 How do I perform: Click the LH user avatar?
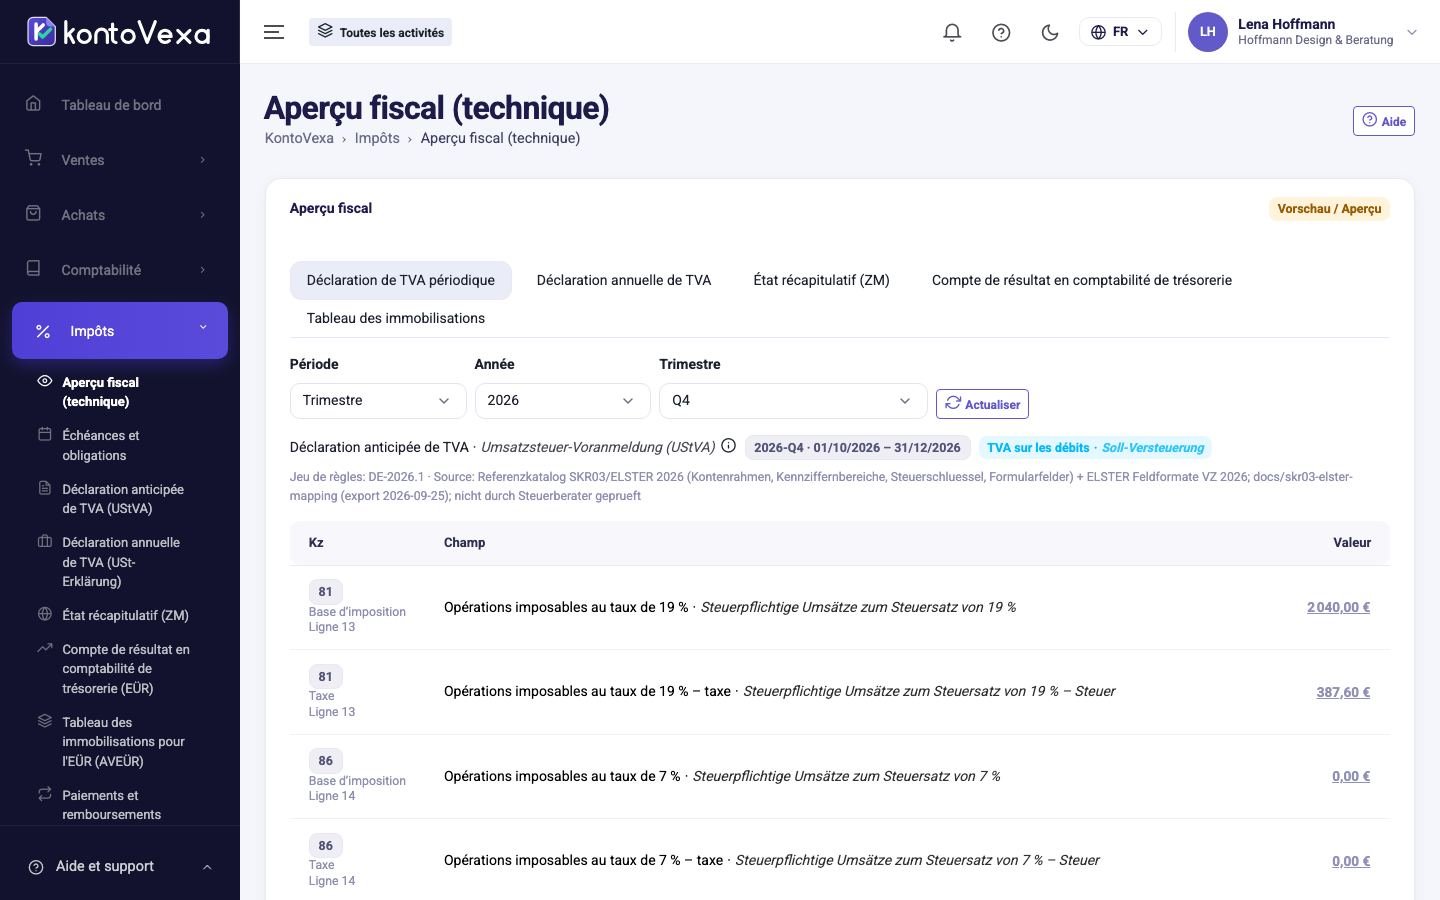point(1207,32)
